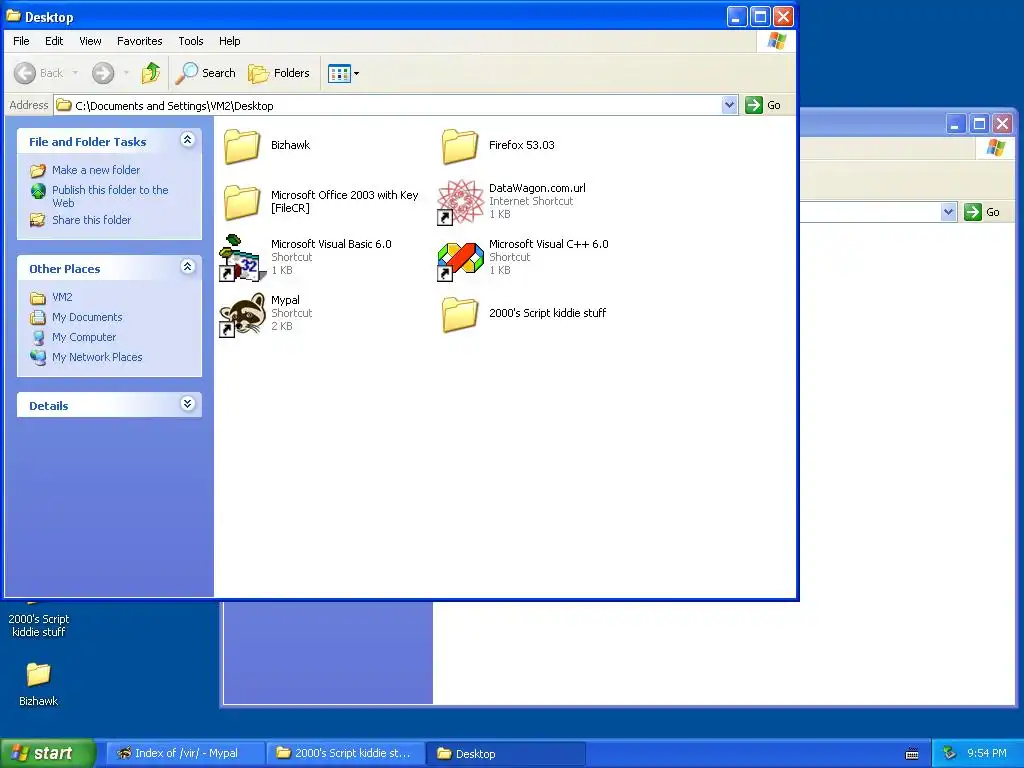Open Back button history dropdown arrow
Screen dimensions: 1024x768
(76, 73)
